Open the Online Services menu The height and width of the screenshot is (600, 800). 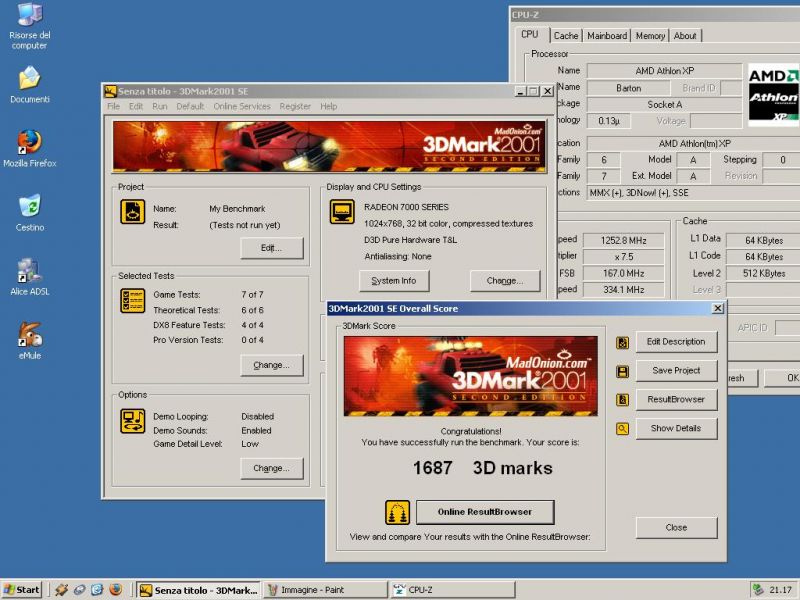[x=242, y=106]
